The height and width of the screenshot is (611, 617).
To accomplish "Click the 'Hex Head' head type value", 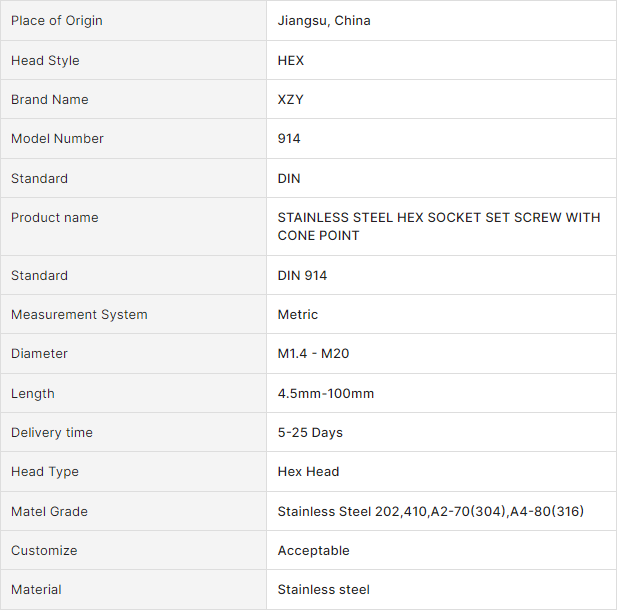I will 308,472.
